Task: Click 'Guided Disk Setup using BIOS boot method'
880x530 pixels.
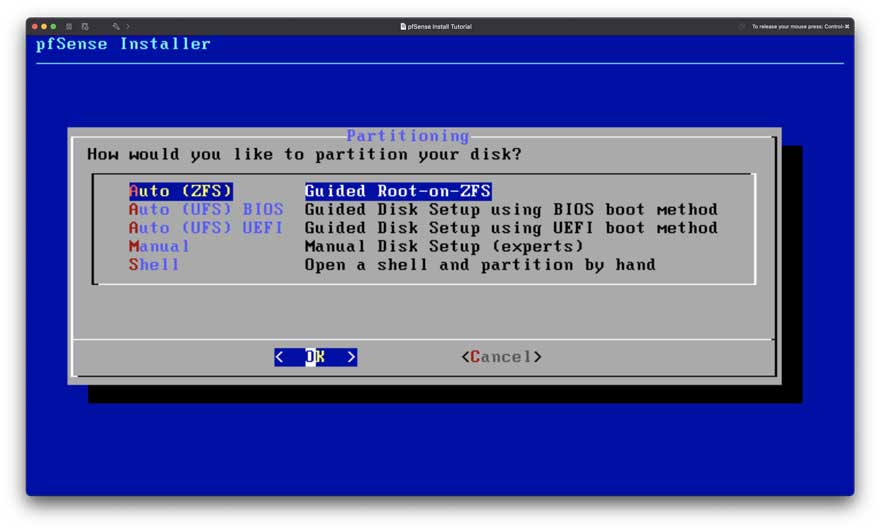Action: coord(511,210)
